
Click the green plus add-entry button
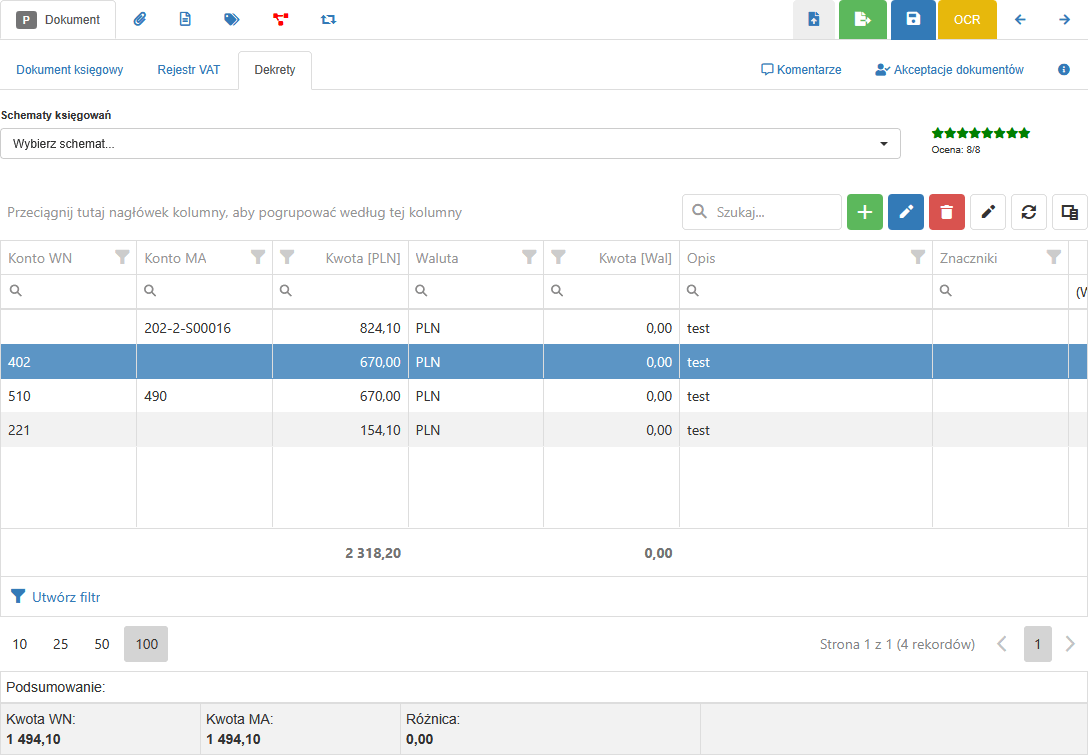pyautogui.click(x=865, y=212)
